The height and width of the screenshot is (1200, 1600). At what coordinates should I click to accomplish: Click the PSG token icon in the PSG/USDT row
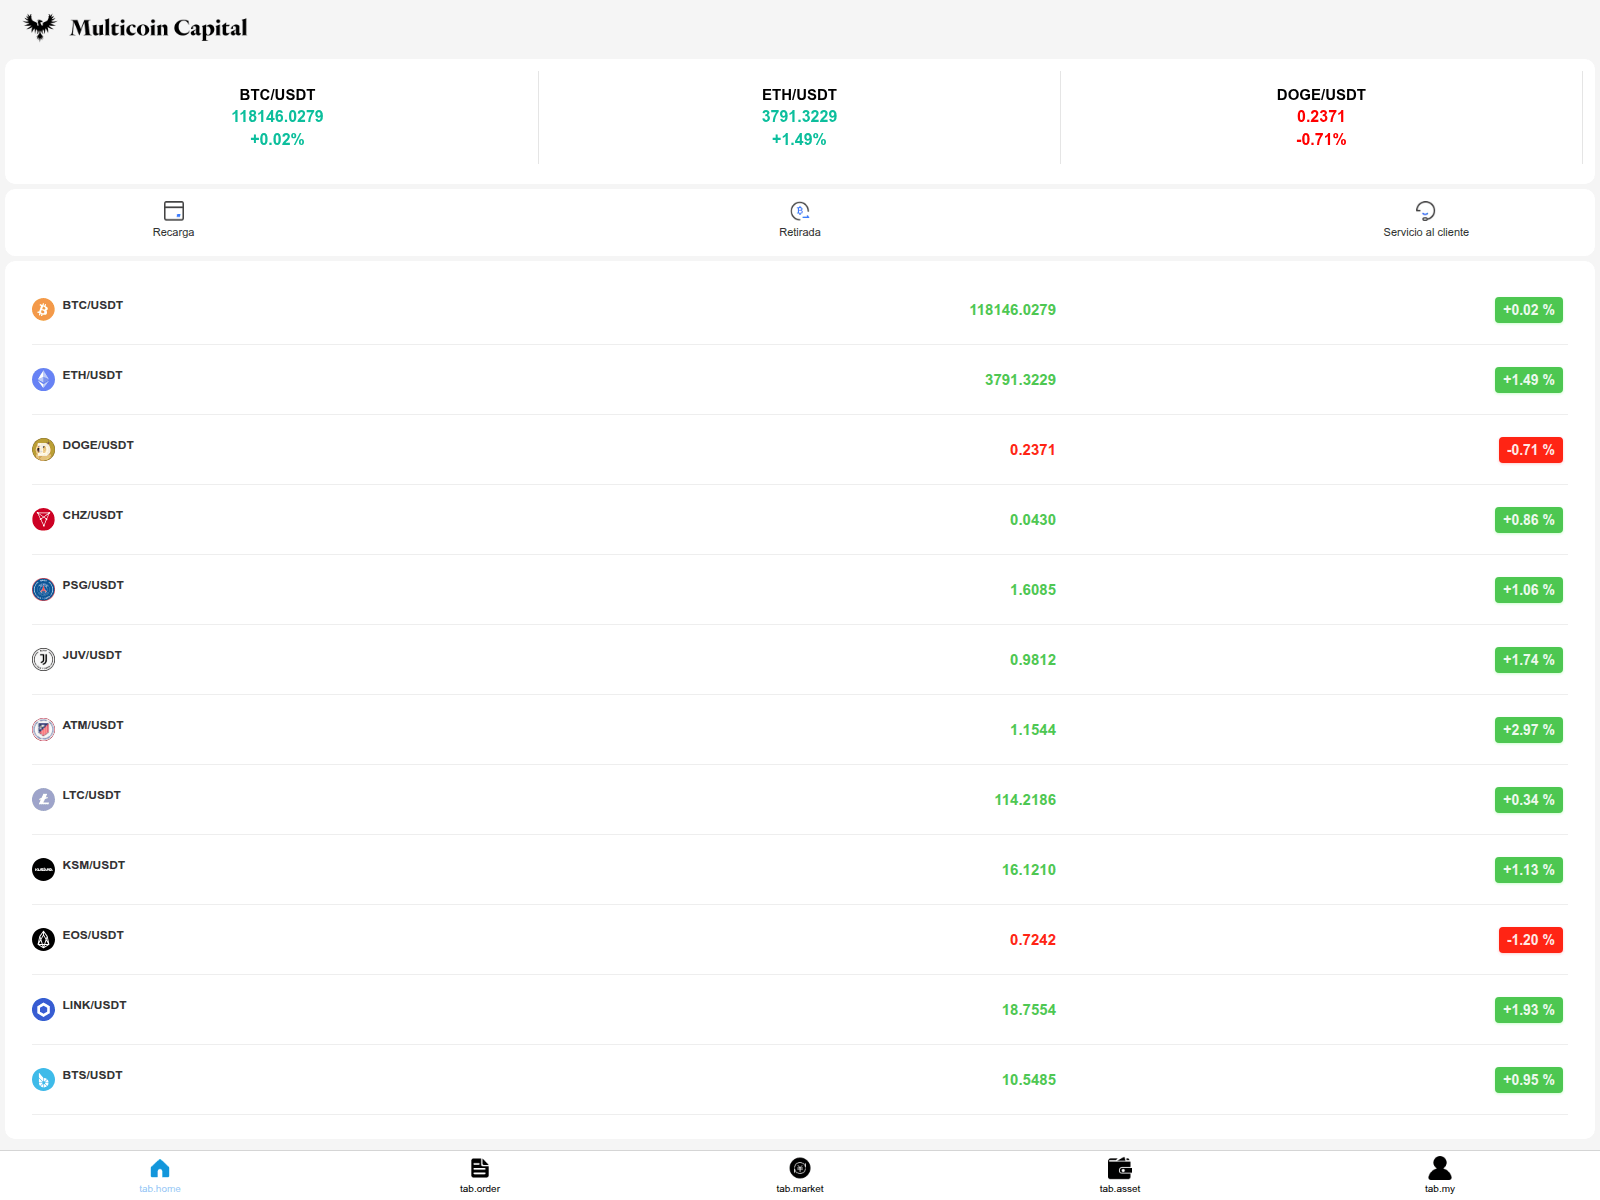43,590
